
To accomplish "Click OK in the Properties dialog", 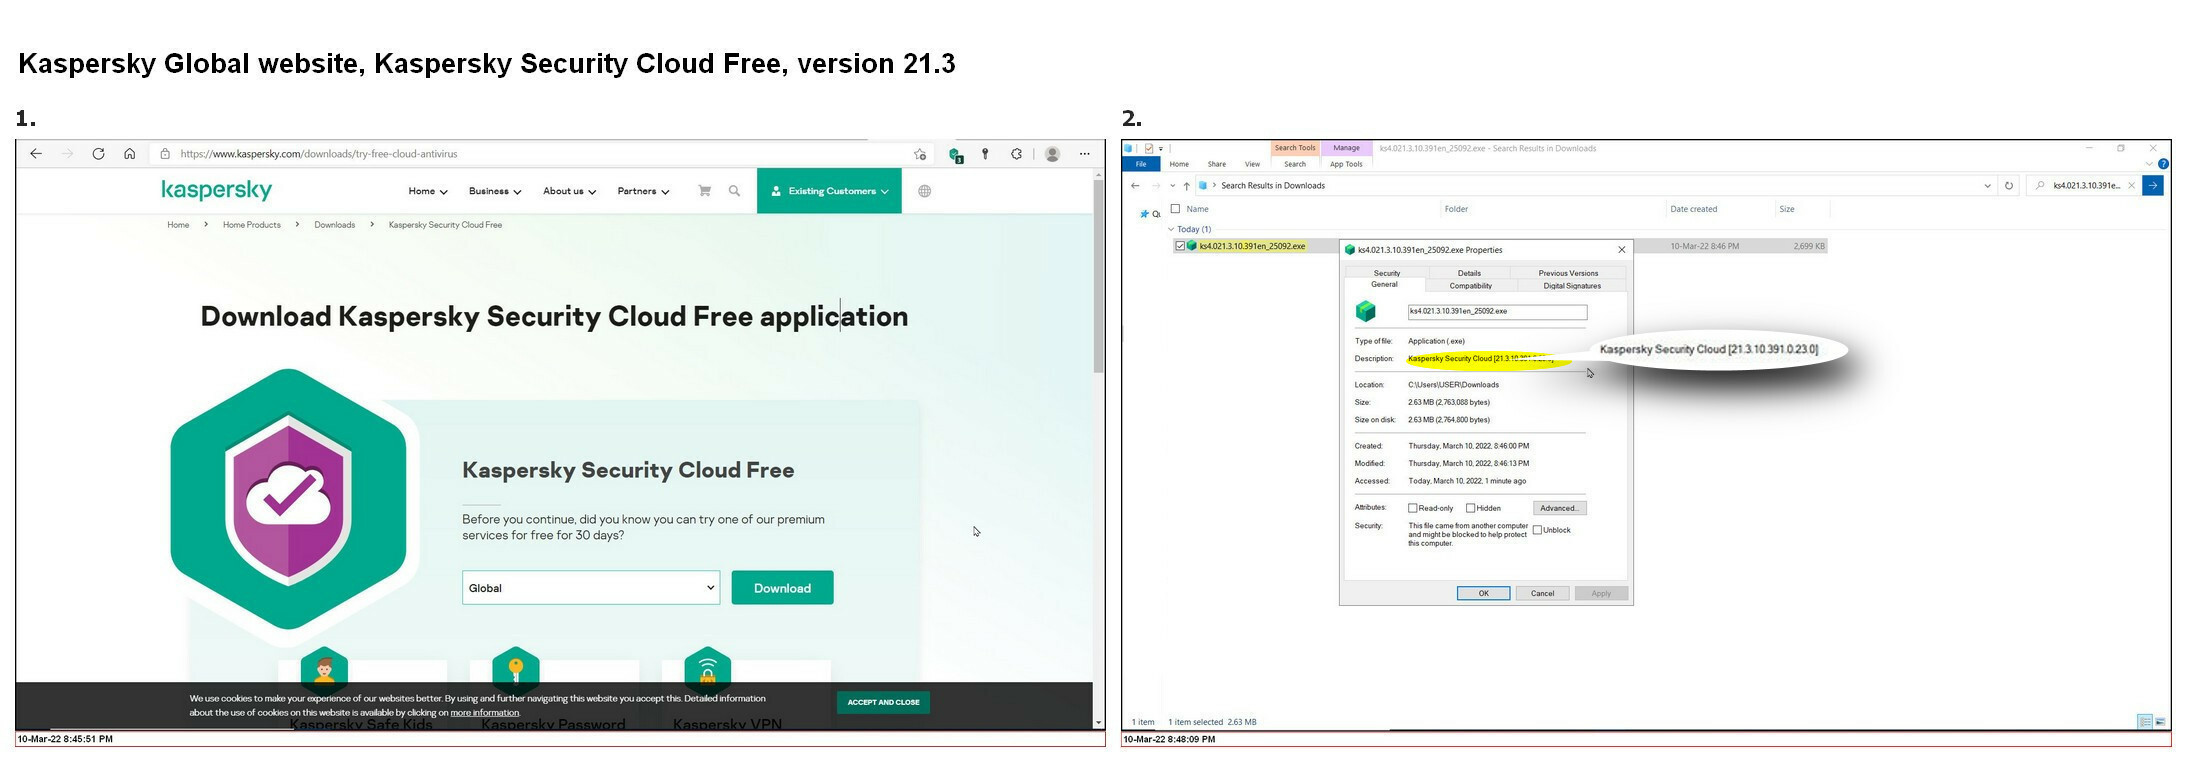I will click(x=1483, y=593).
